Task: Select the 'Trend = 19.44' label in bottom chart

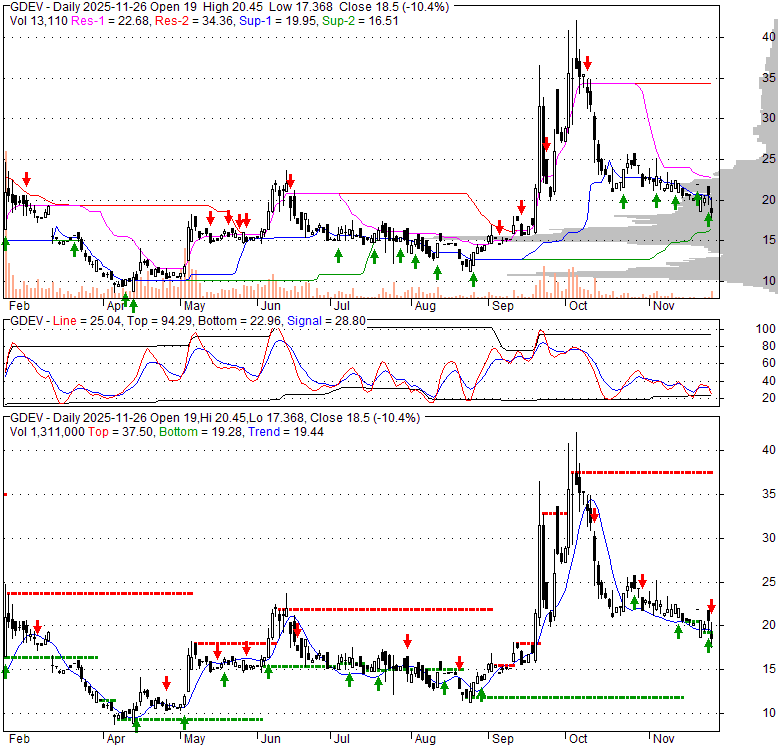Action: (286, 432)
